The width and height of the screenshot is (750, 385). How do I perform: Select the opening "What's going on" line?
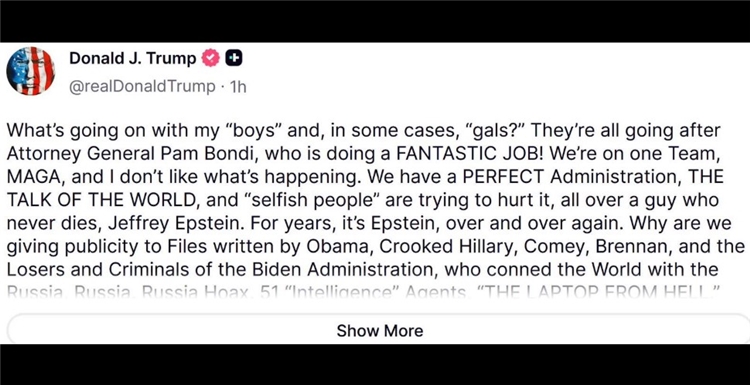click(x=364, y=131)
